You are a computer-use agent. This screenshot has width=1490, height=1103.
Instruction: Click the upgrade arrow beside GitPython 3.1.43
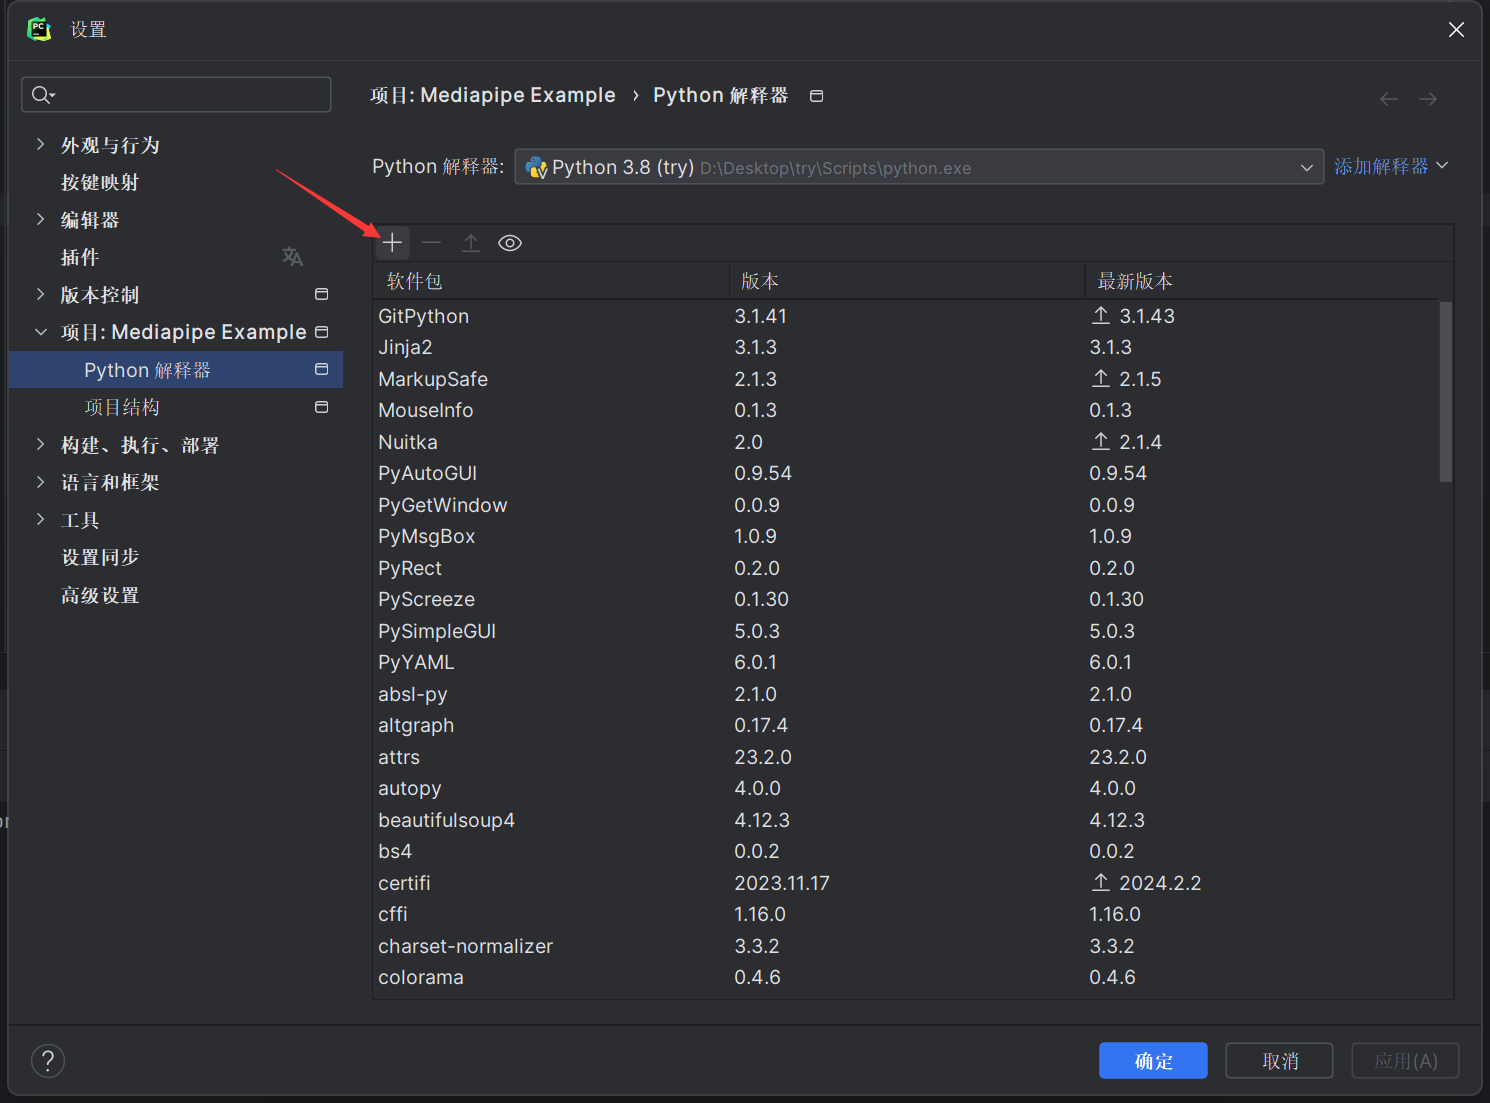(x=1101, y=316)
